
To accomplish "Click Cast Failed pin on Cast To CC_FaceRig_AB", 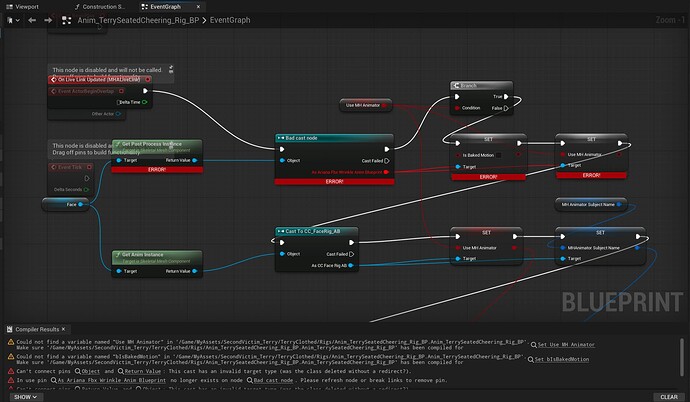I will [351, 254].
